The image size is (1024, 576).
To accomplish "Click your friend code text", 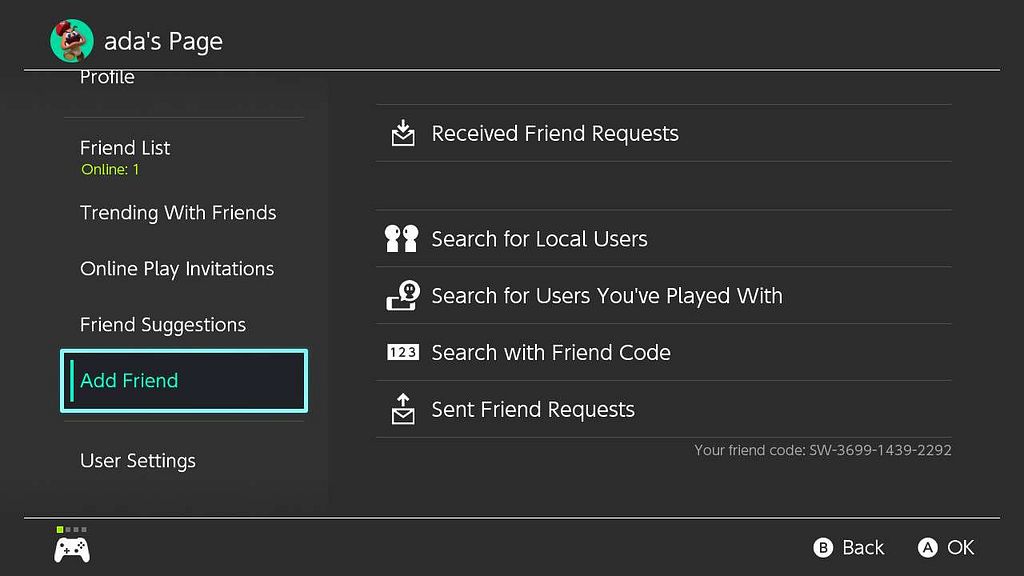I will (822, 450).
